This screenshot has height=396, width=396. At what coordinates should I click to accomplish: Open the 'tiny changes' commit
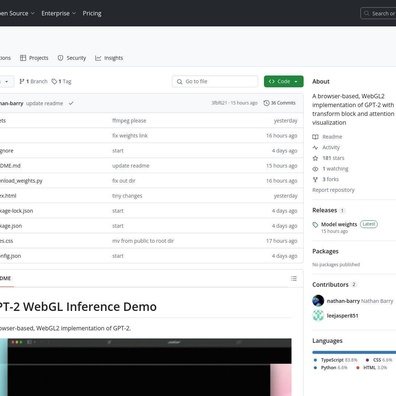coord(127,196)
